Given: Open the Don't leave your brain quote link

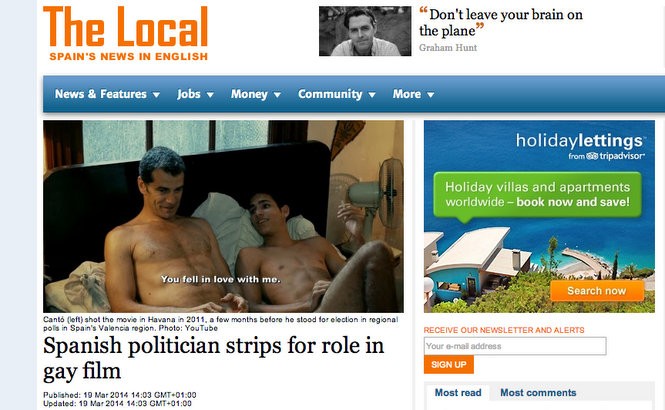Looking at the screenshot, I should pos(501,22).
